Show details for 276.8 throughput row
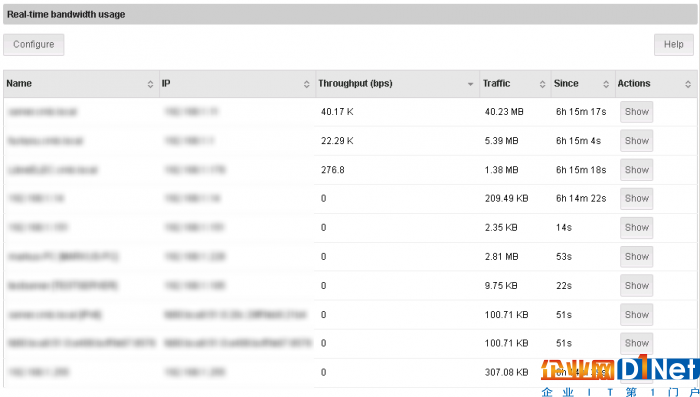Image resolution: width=700 pixels, height=397 pixels. [637, 170]
